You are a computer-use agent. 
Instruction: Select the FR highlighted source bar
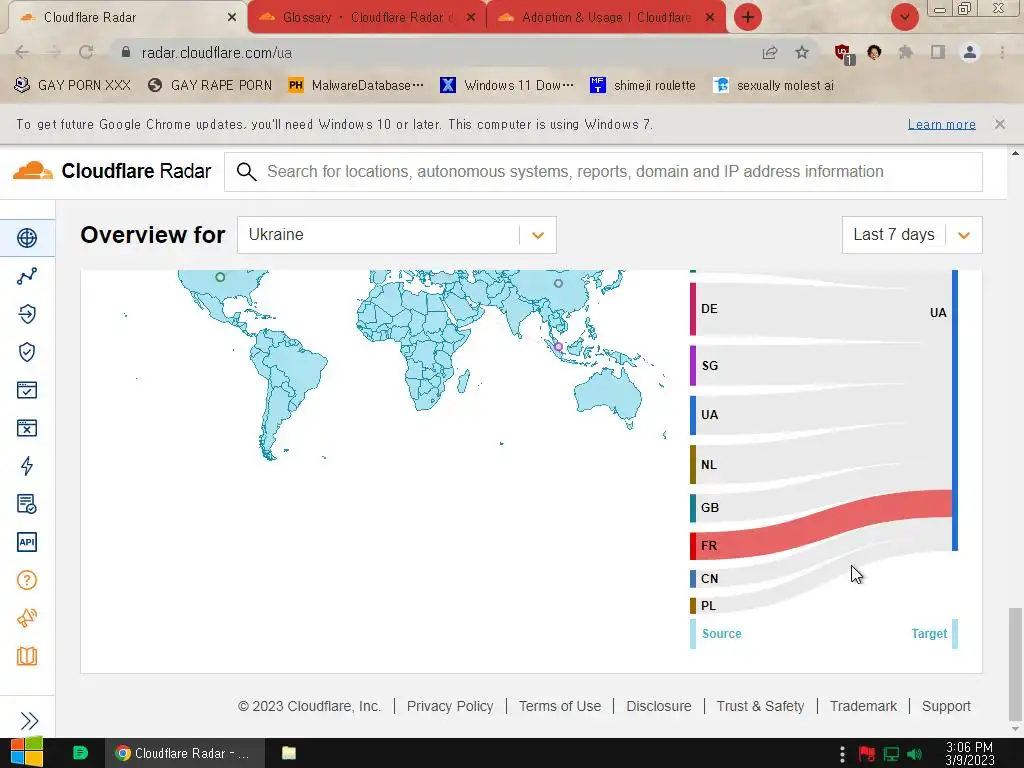point(694,546)
